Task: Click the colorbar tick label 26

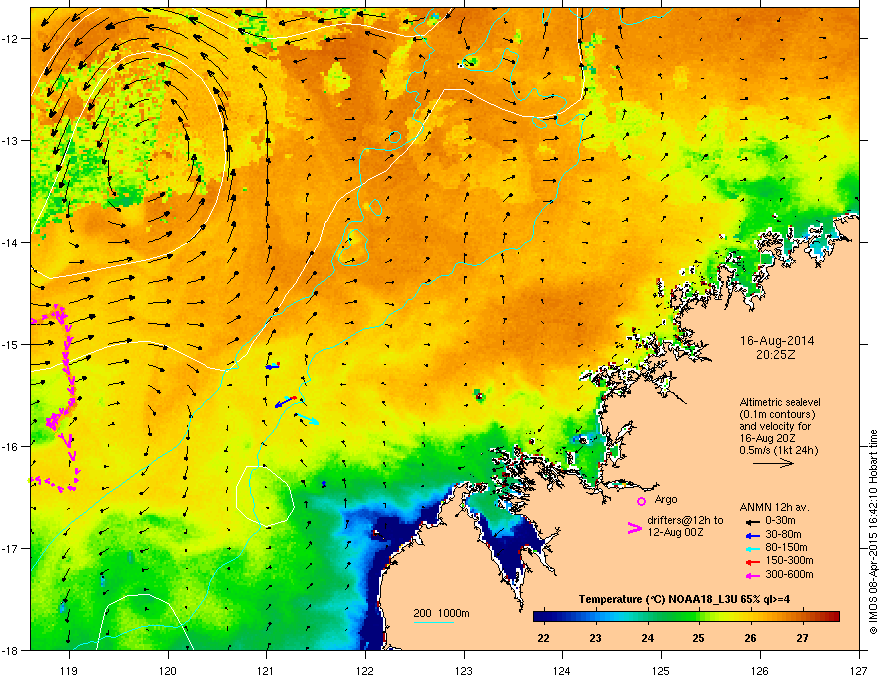Action: click(750, 638)
